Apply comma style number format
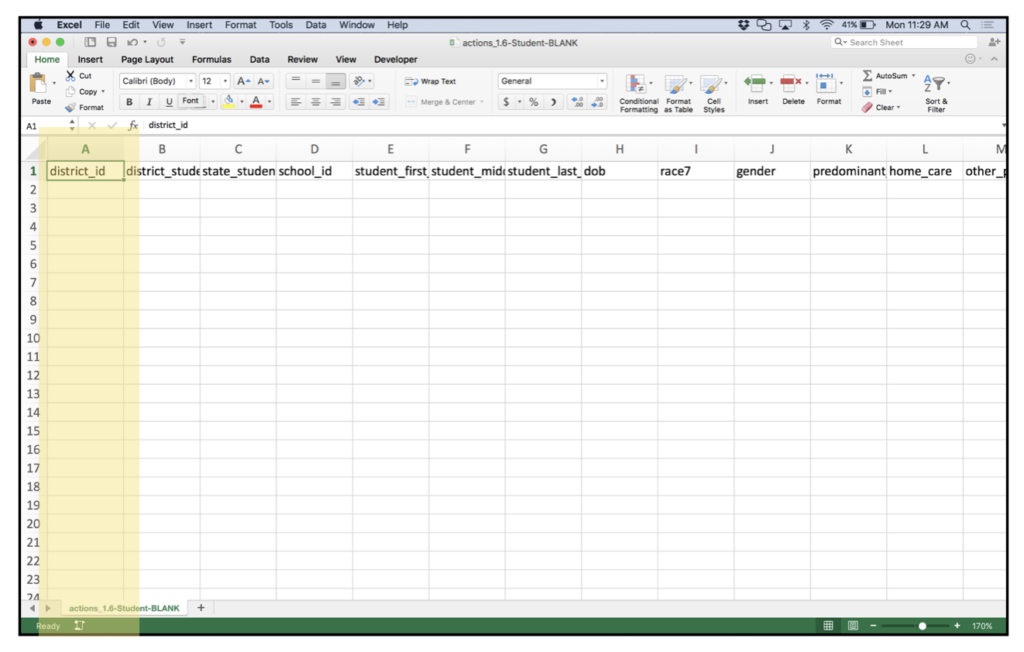1024x652 pixels. click(553, 102)
